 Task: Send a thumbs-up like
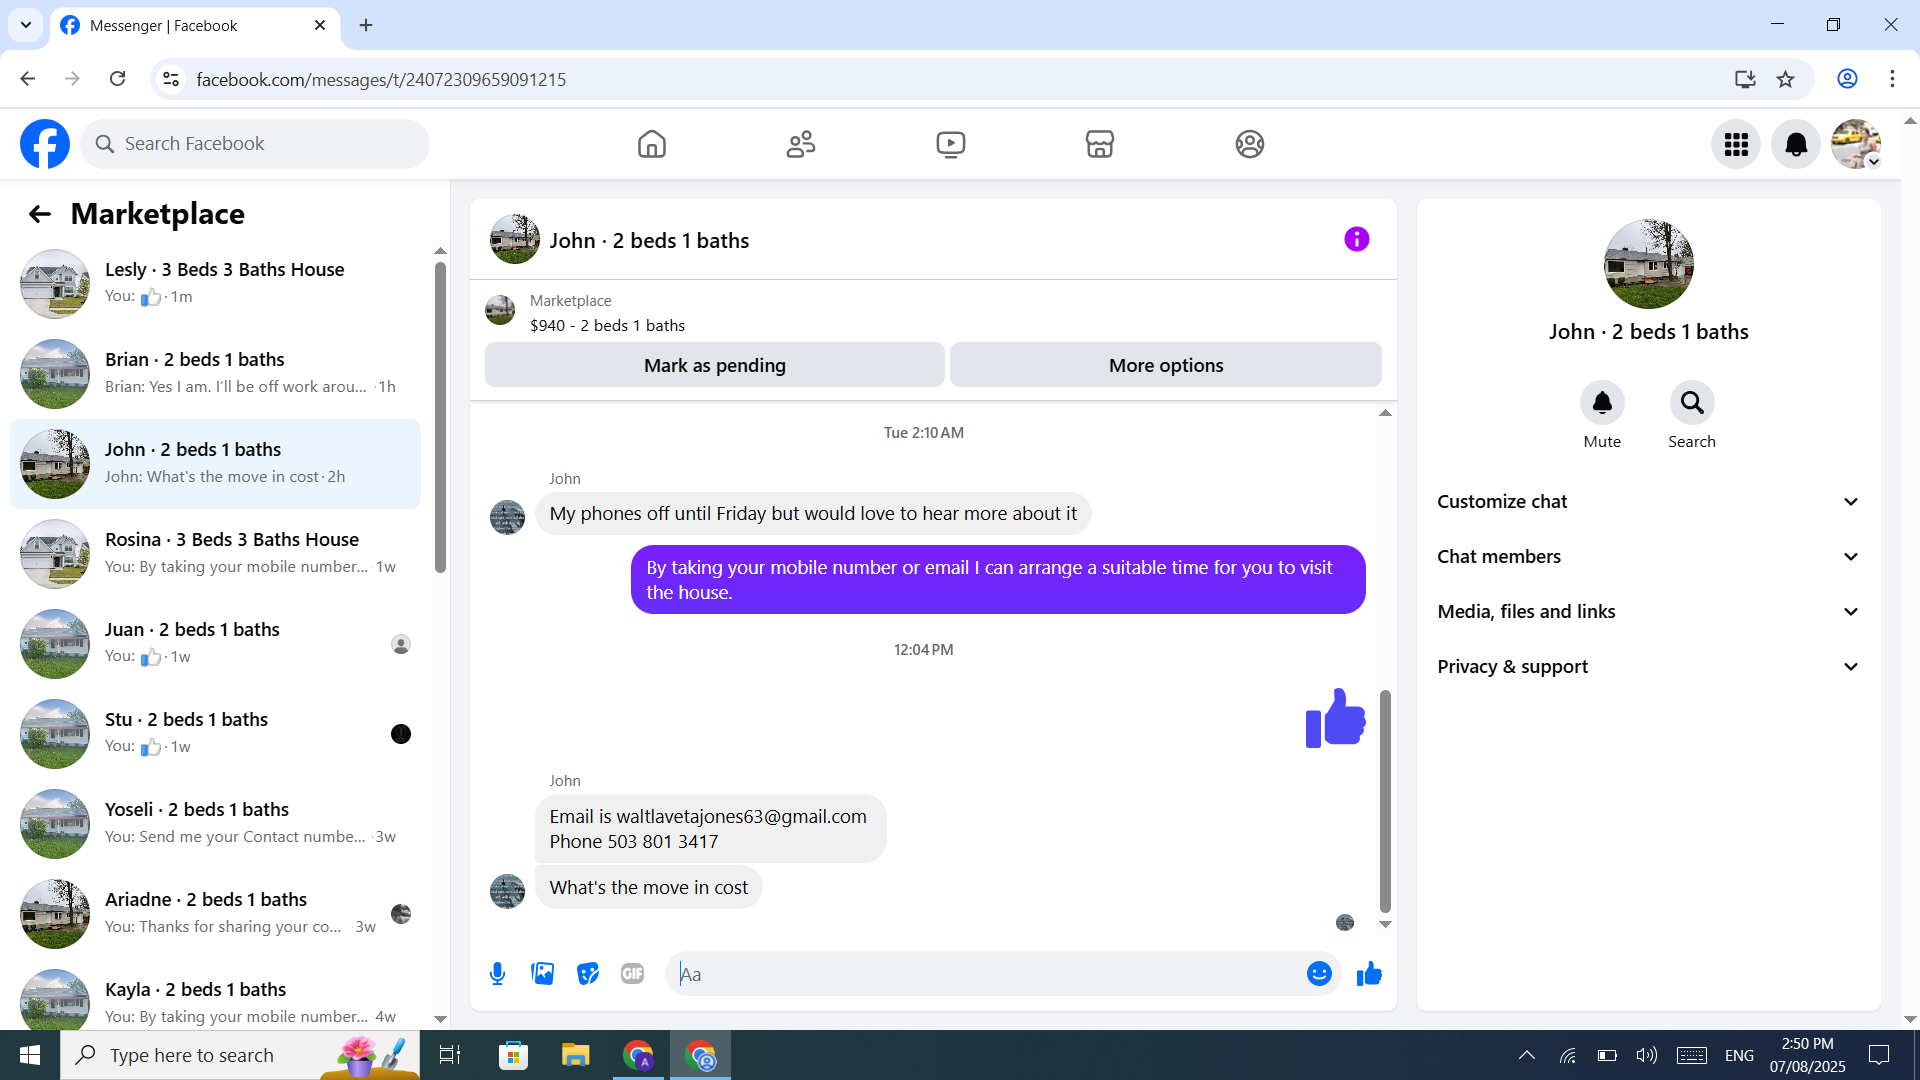(1369, 973)
